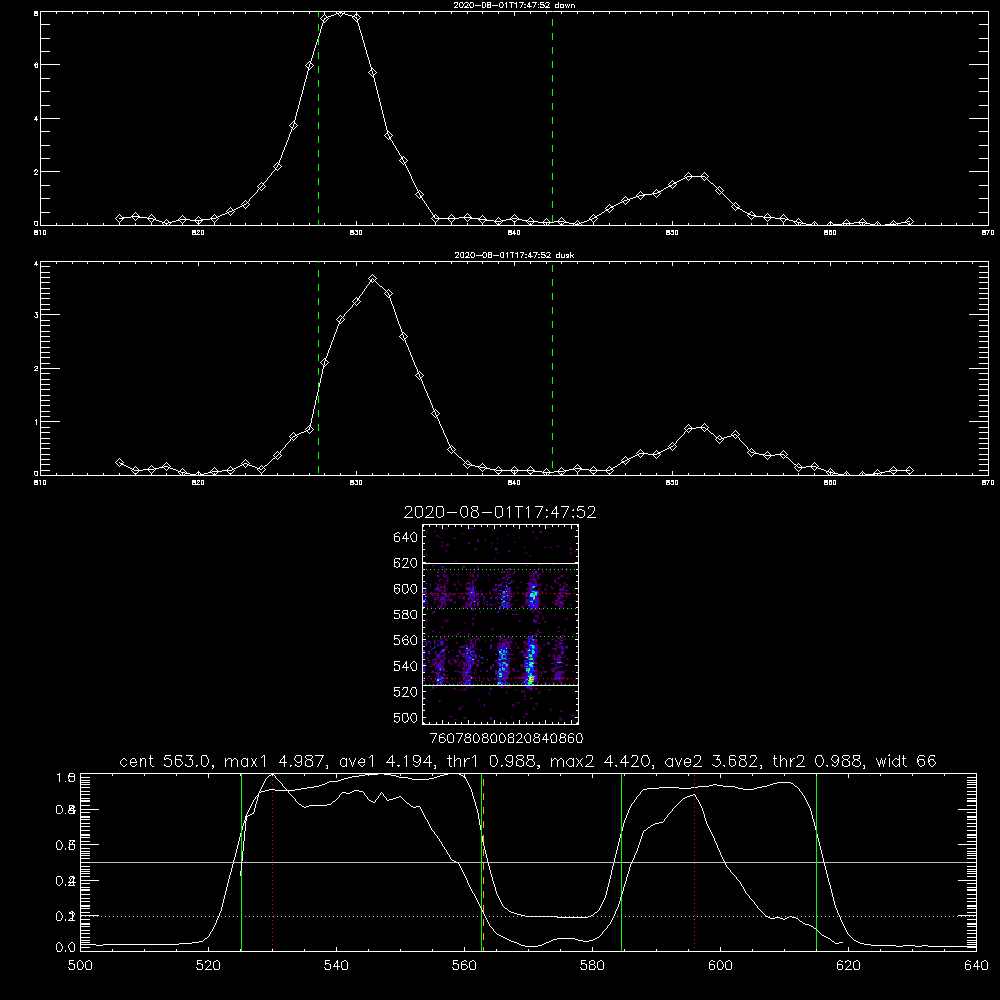
Task: Click the 500 label on the spectral image y-axis
Action: 406,717
